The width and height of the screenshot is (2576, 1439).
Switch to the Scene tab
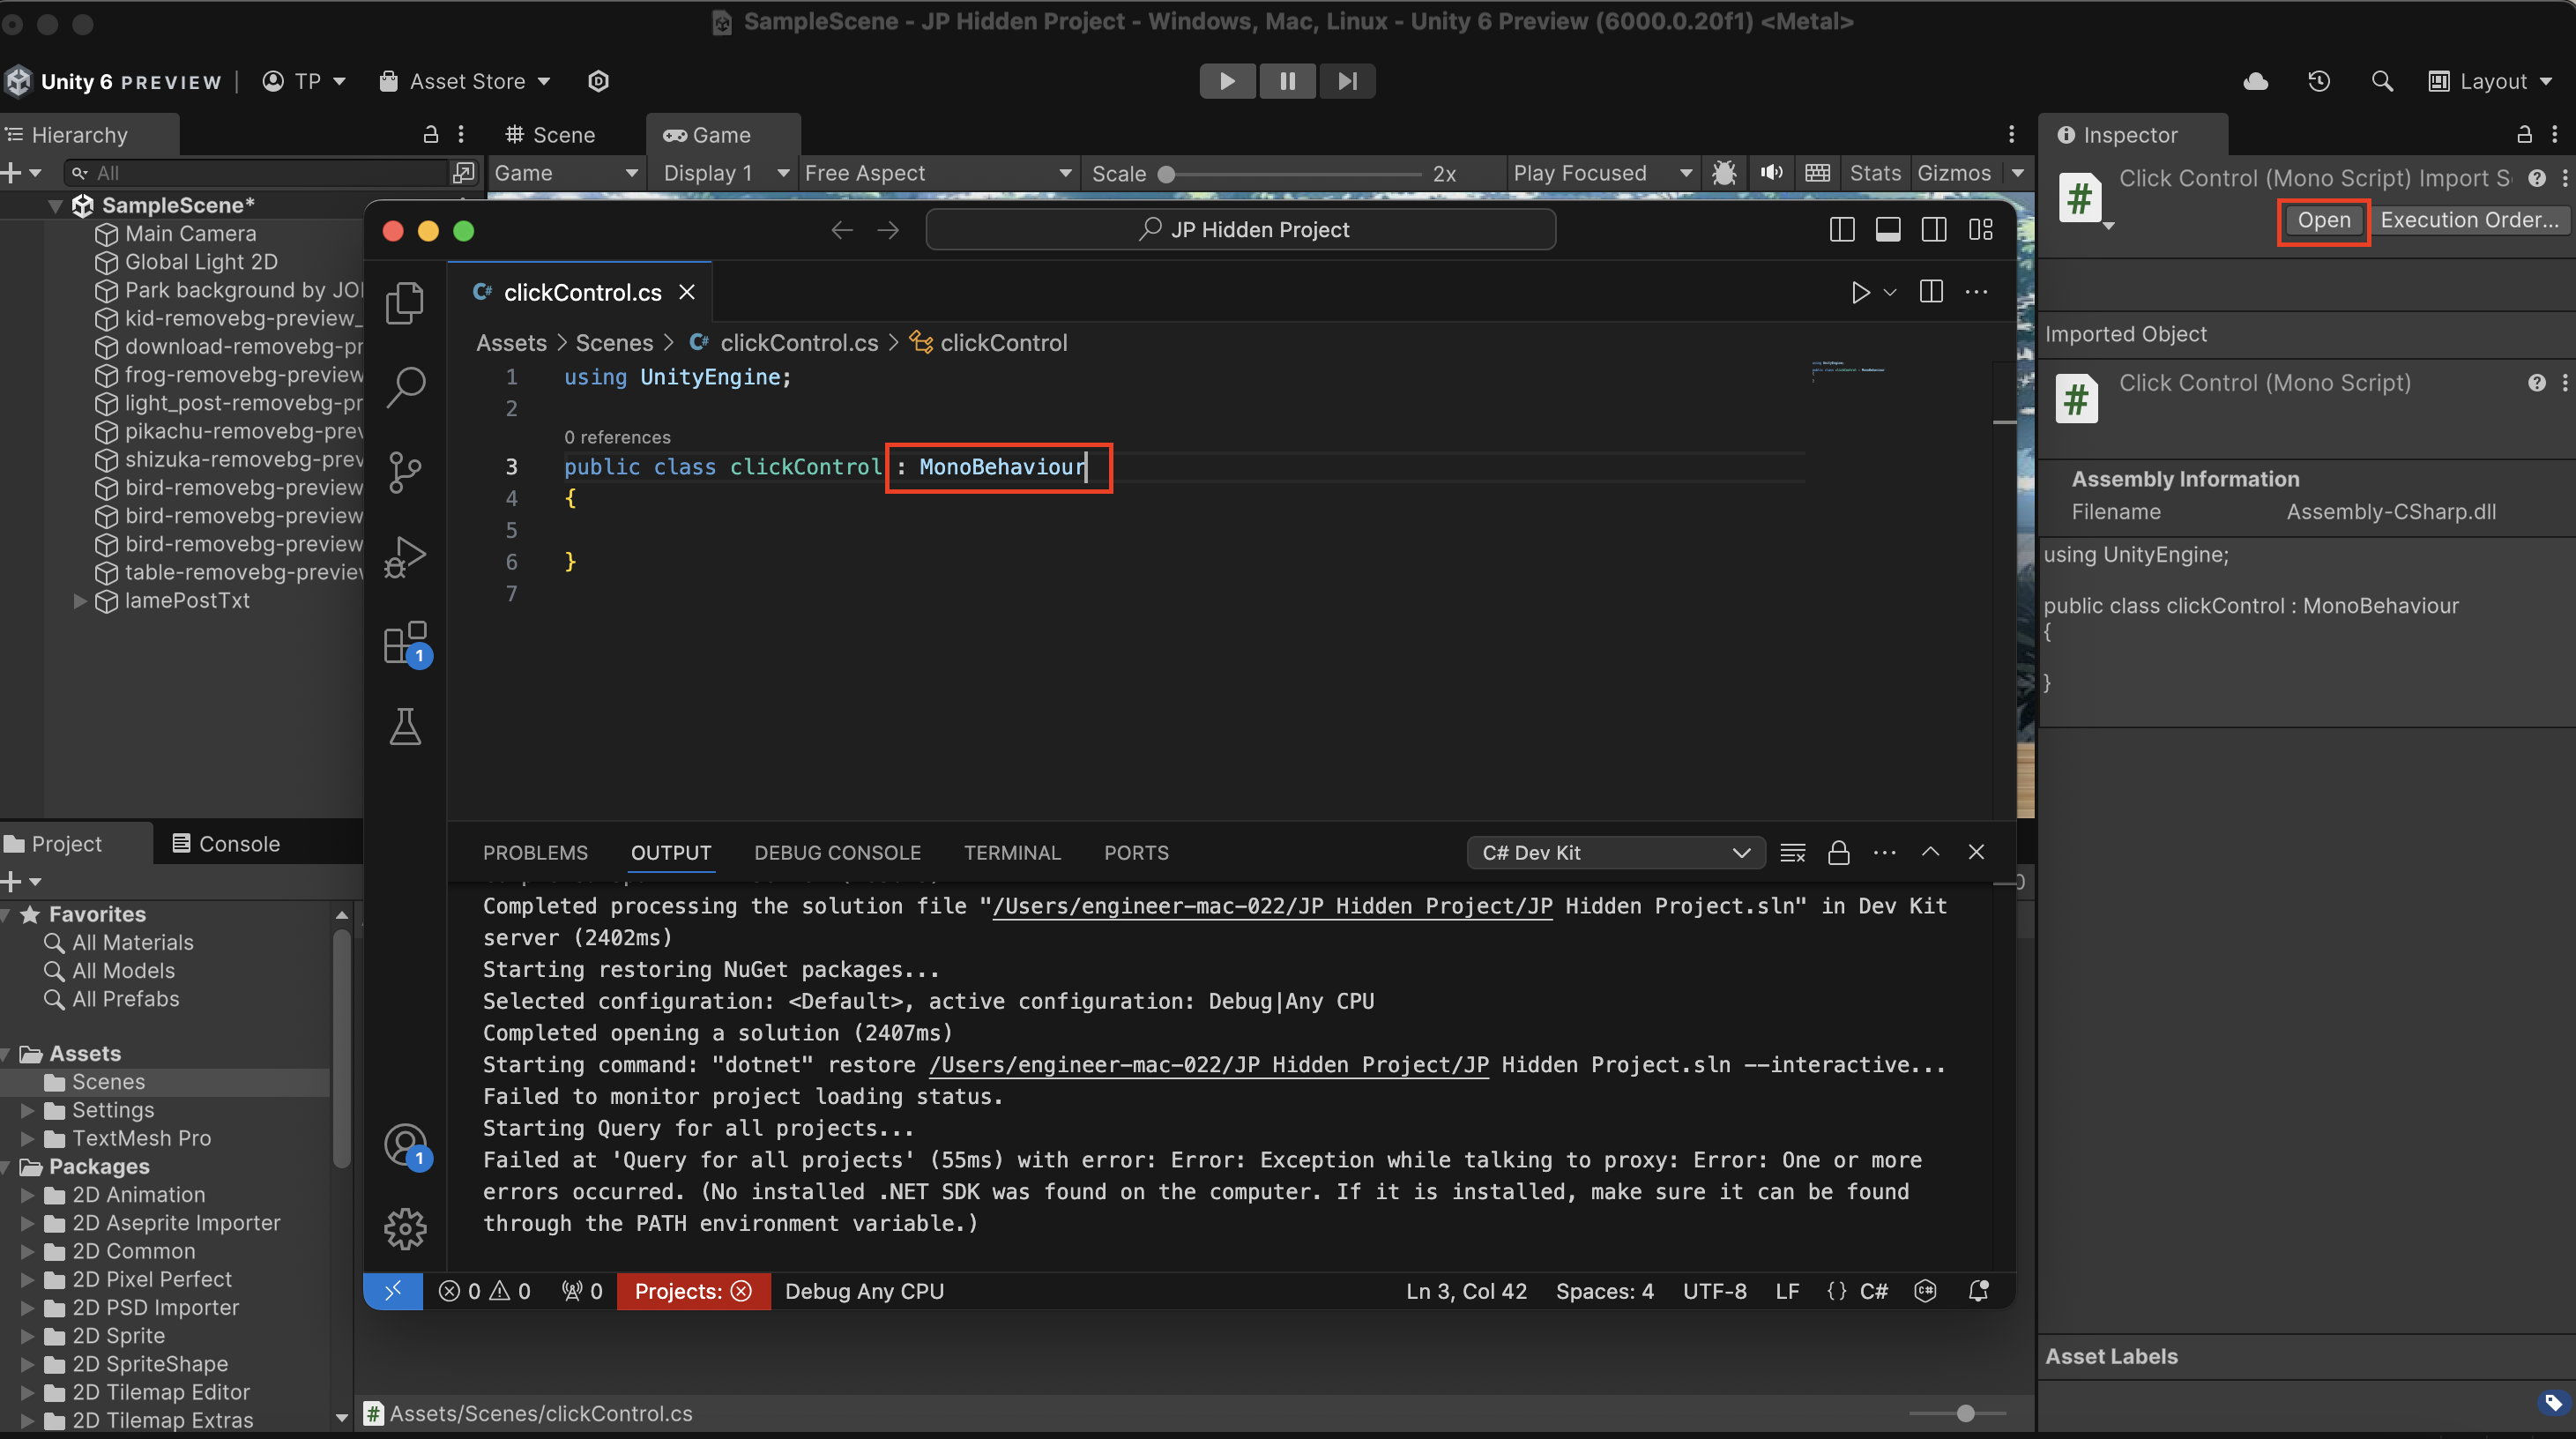[x=551, y=135]
